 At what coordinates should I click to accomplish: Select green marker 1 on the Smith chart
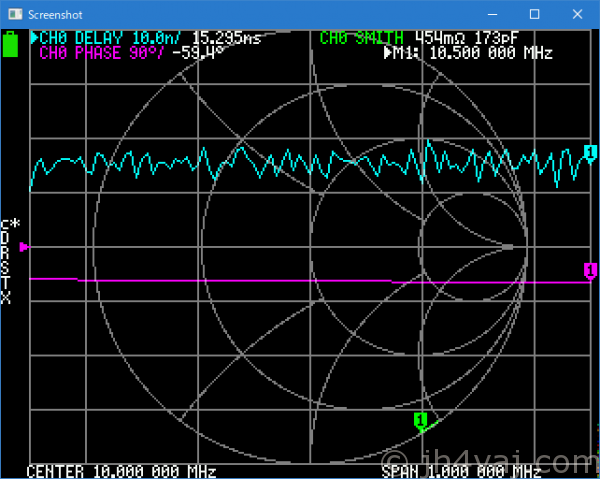(x=421, y=420)
